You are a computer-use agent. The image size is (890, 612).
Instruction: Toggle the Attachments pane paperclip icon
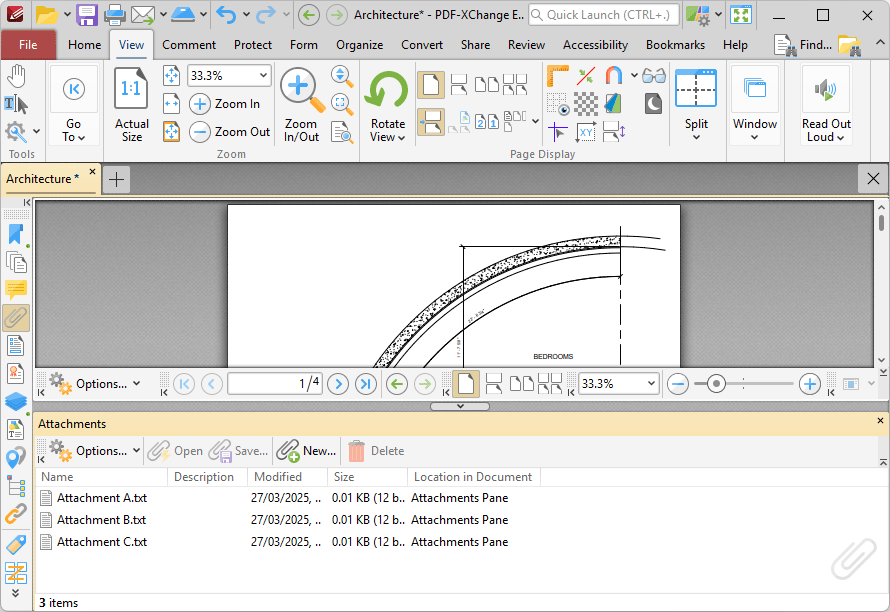click(x=16, y=318)
